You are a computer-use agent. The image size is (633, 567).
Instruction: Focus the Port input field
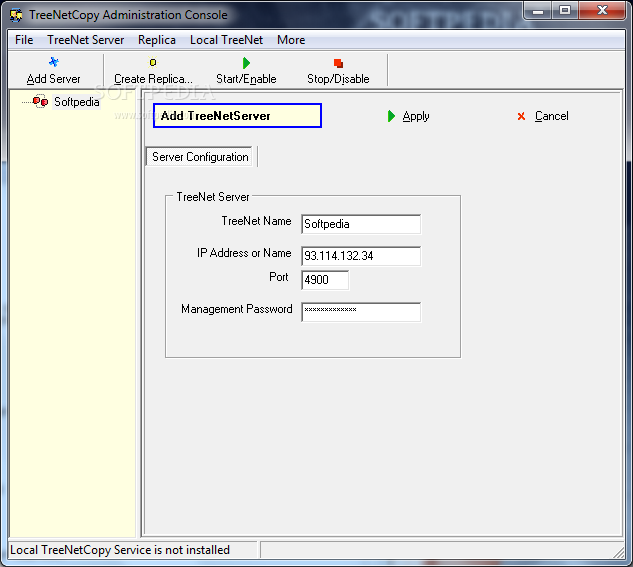point(325,280)
